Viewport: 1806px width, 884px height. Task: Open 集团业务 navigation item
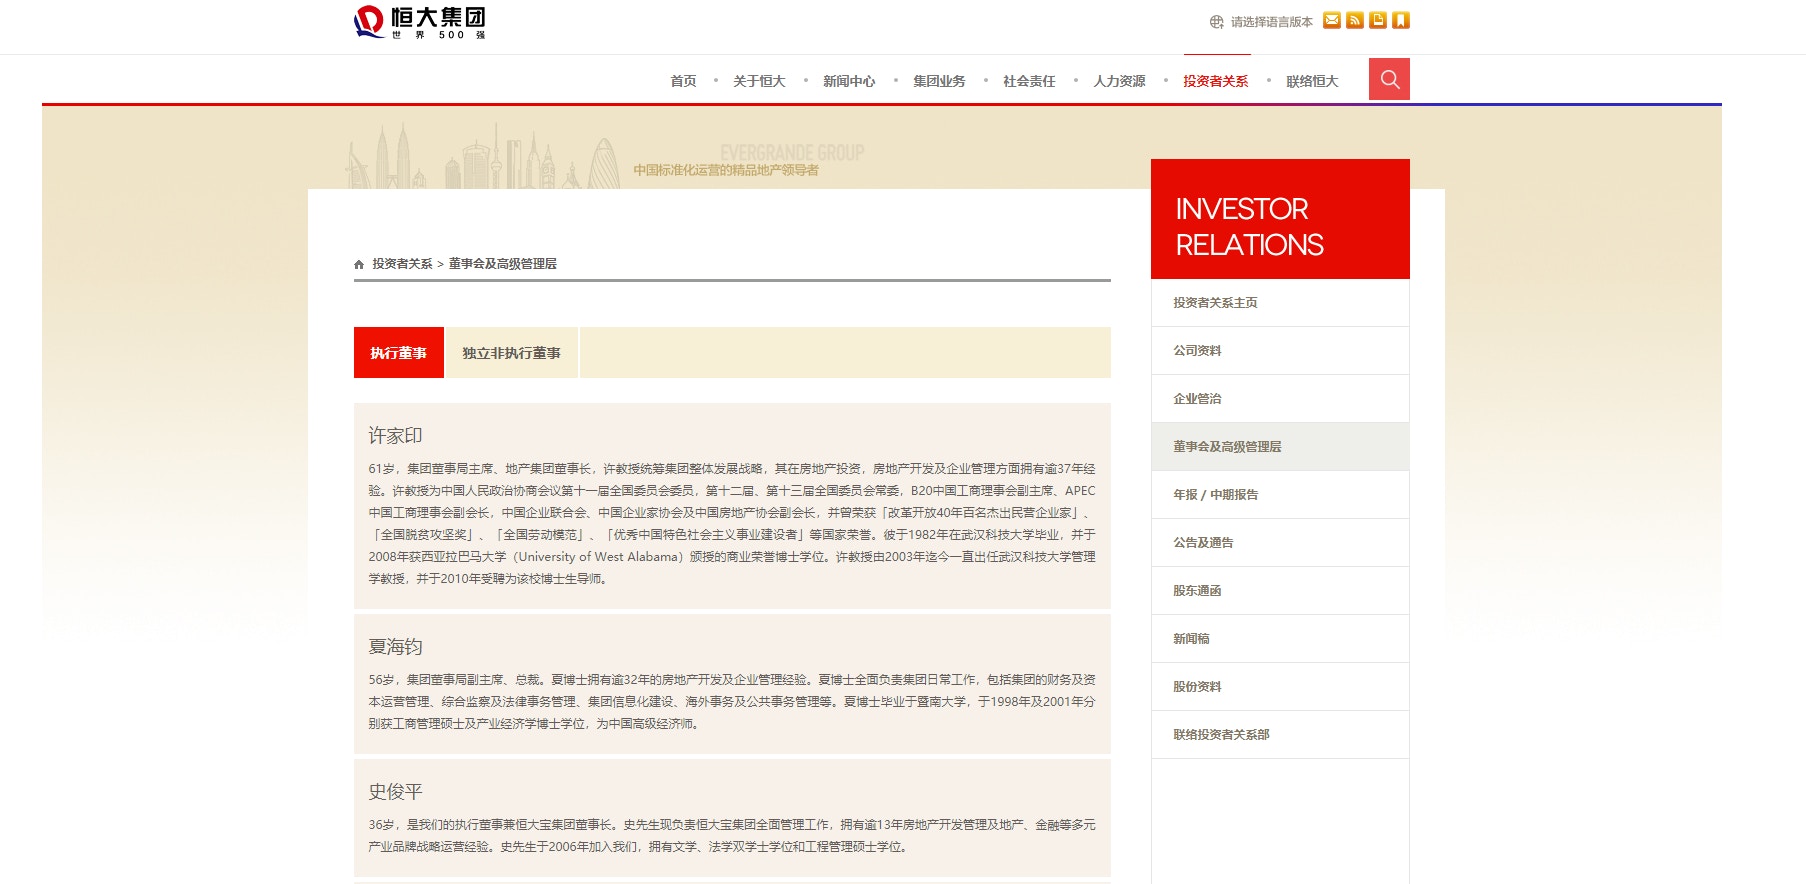(939, 81)
